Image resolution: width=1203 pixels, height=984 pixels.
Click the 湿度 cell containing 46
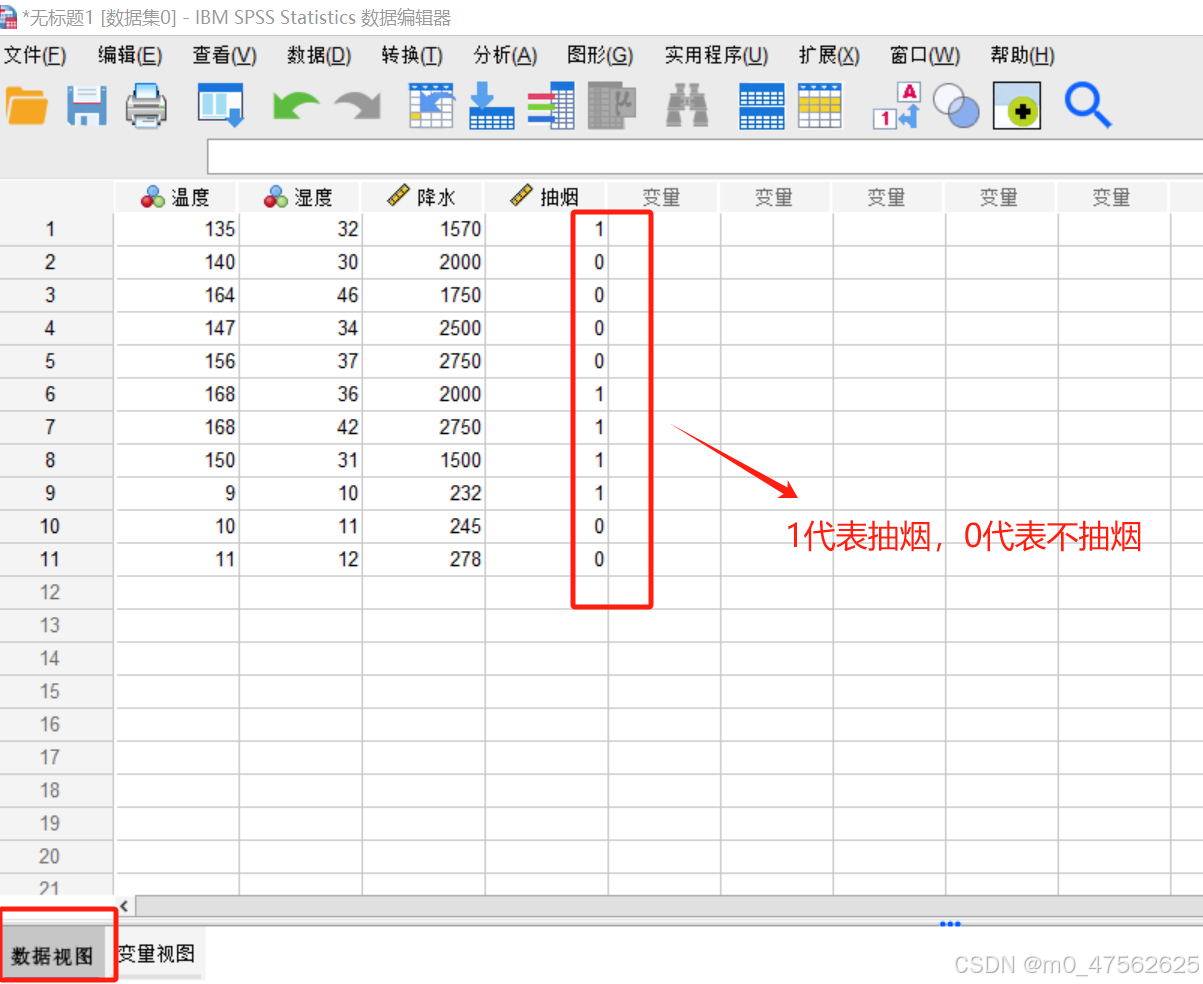click(x=300, y=295)
